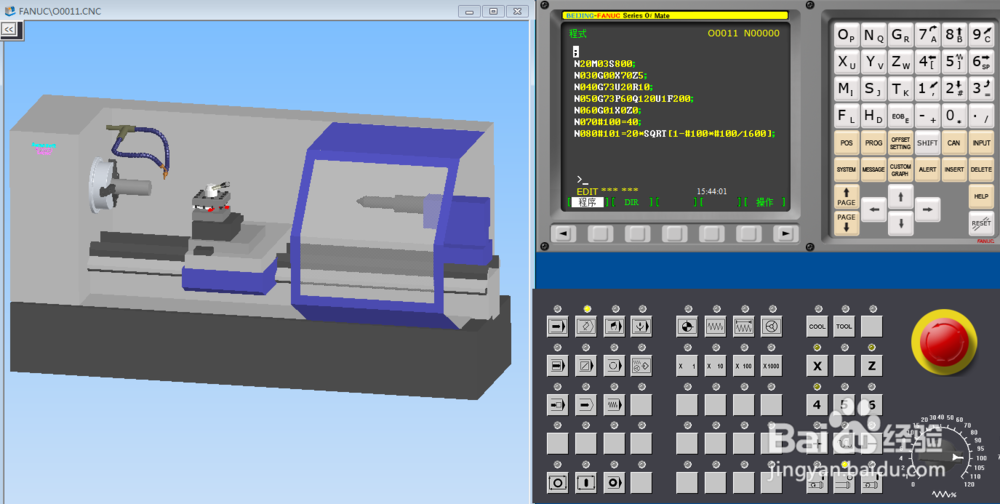Select the DNC mode button with download arrow
1000x504 pixels.
[x=641, y=327]
